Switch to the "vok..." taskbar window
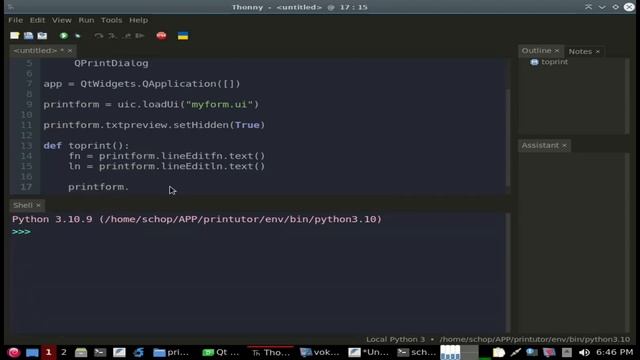 click(319, 352)
